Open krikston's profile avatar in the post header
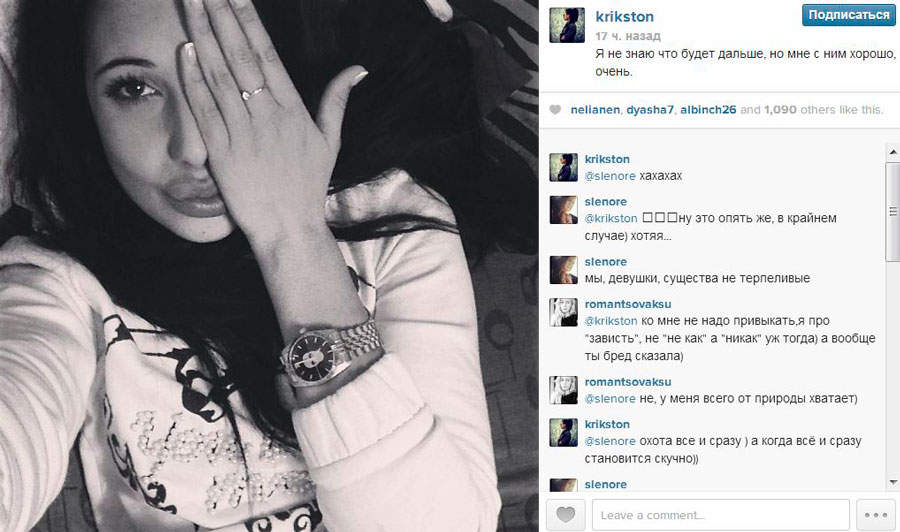Viewport: 900px width, 532px height. [567, 25]
